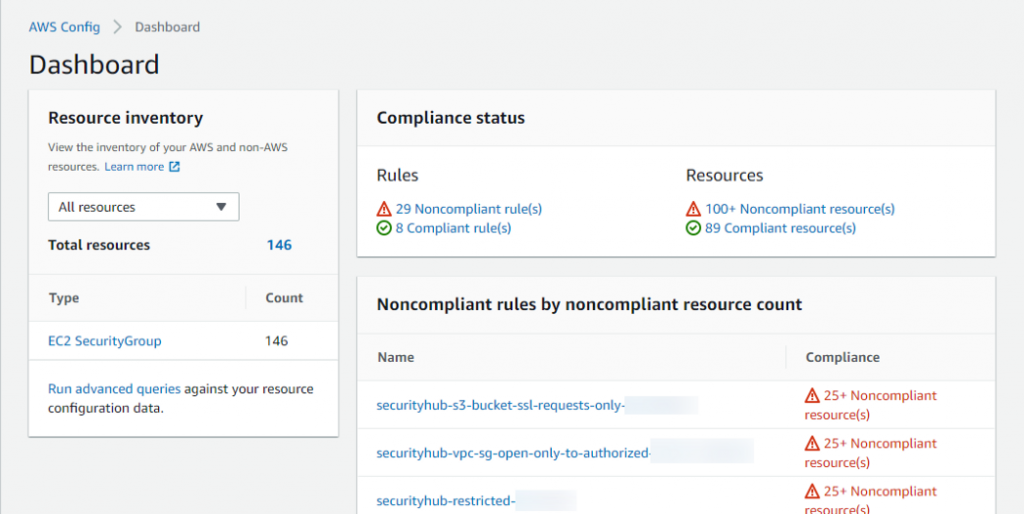The image size is (1024, 514).
Task: Open the Learn more link
Action: [134, 167]
